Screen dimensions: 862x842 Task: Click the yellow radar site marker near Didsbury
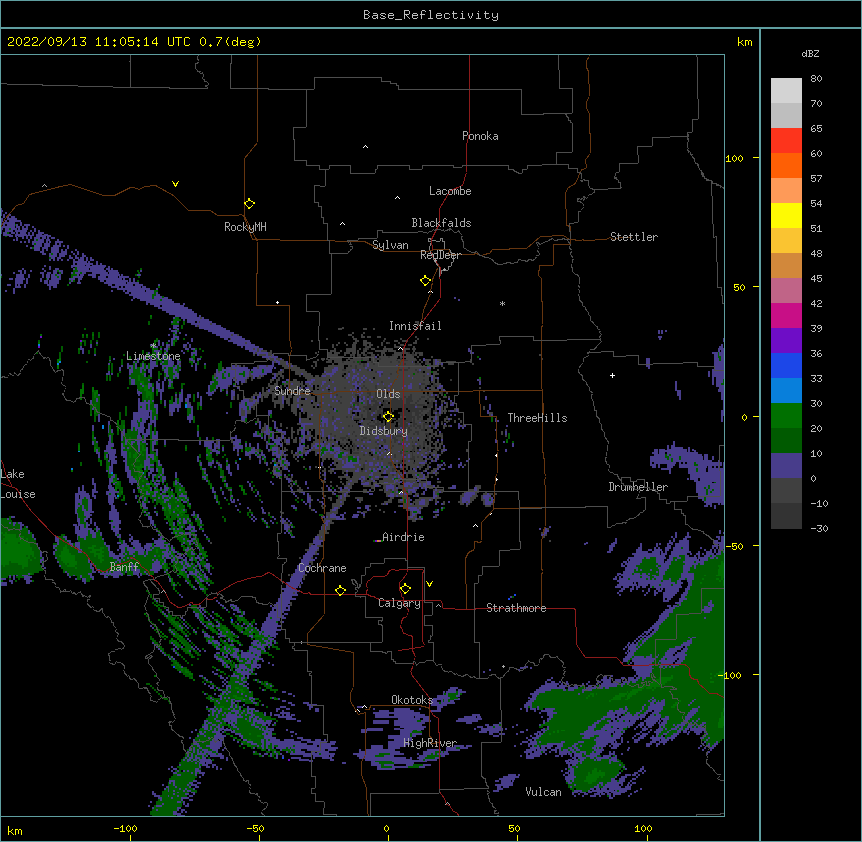point(388,416)
